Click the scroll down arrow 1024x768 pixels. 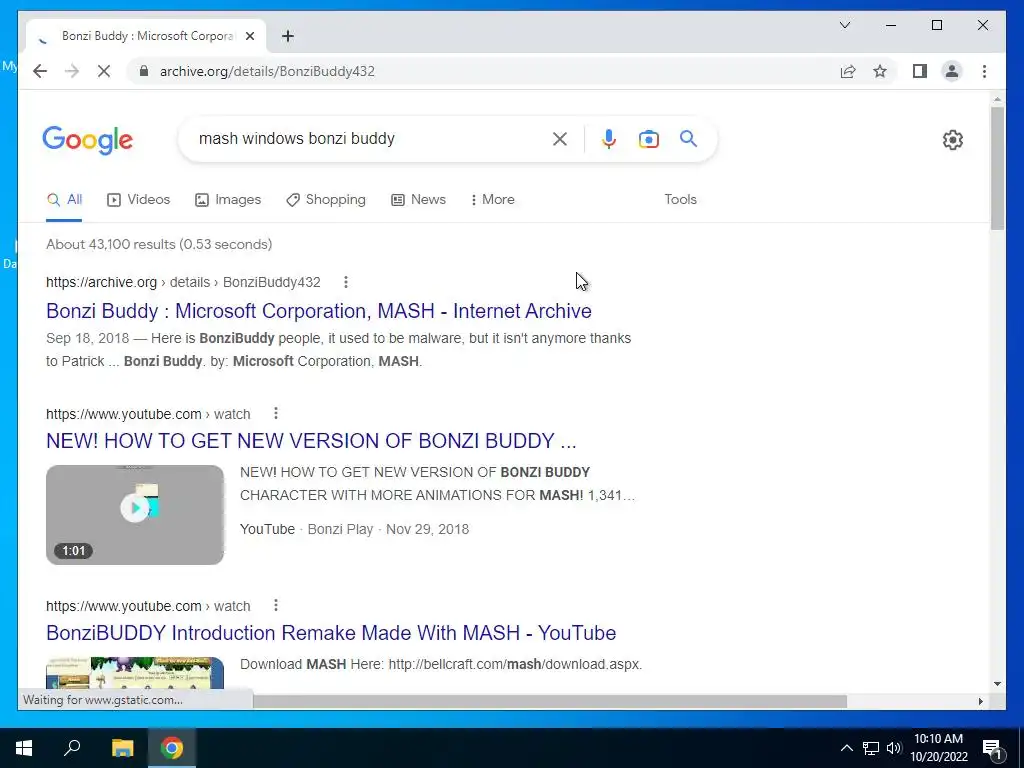pos(997,684)
